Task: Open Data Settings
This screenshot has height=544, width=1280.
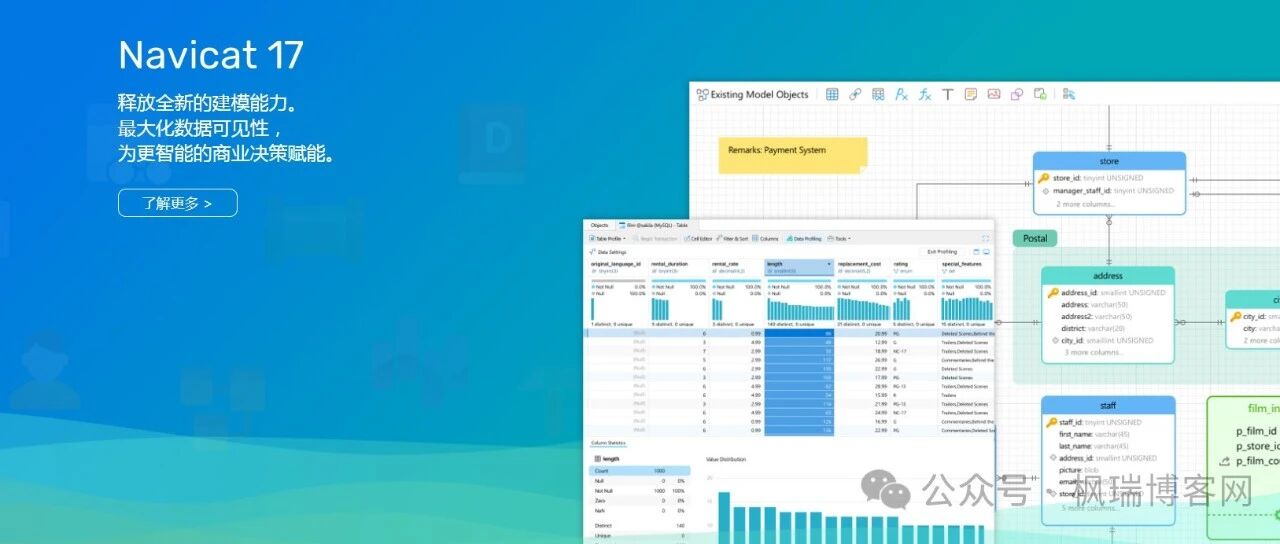Action: tap(608, 252)
